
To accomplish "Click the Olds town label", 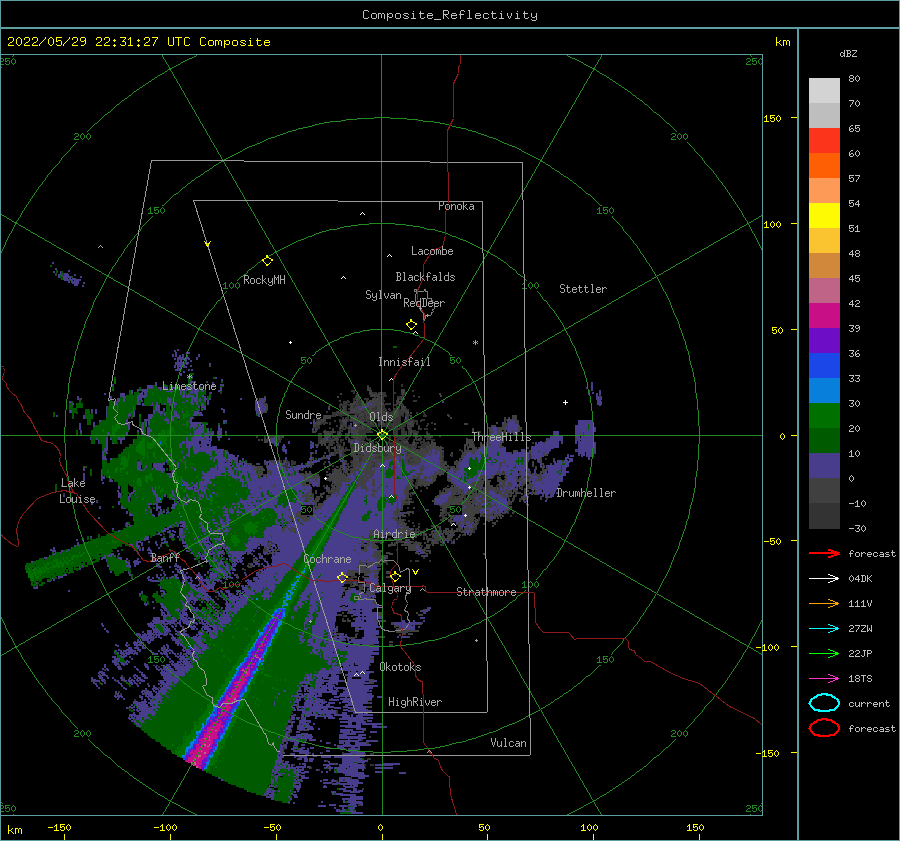I will [381, 416].
